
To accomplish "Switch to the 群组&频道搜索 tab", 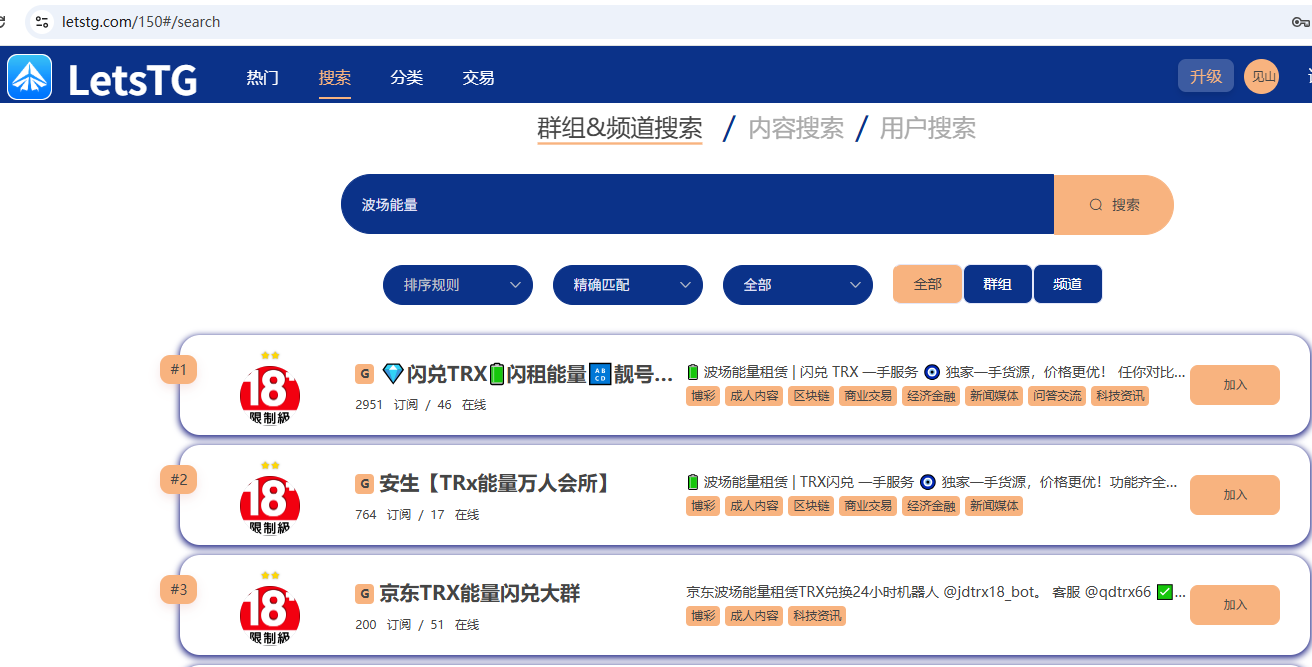I will 620,128.
